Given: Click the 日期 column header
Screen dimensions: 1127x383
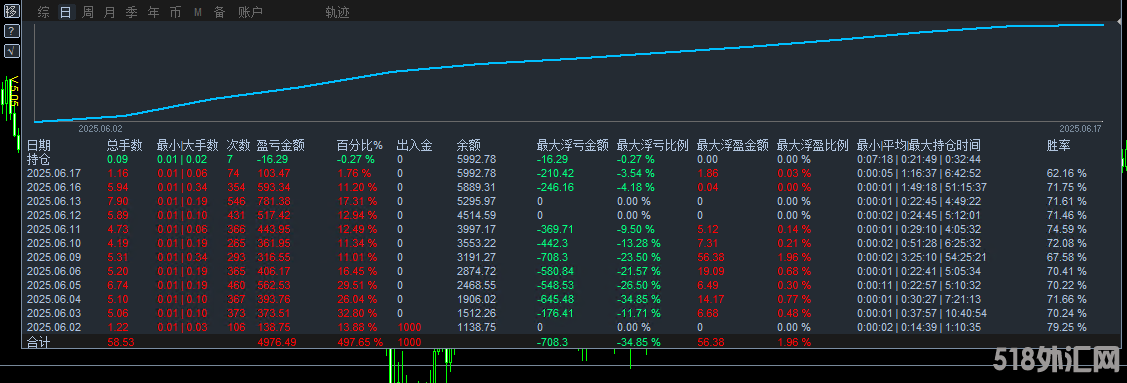Looking at the screenshot, I should coord(39,145).
